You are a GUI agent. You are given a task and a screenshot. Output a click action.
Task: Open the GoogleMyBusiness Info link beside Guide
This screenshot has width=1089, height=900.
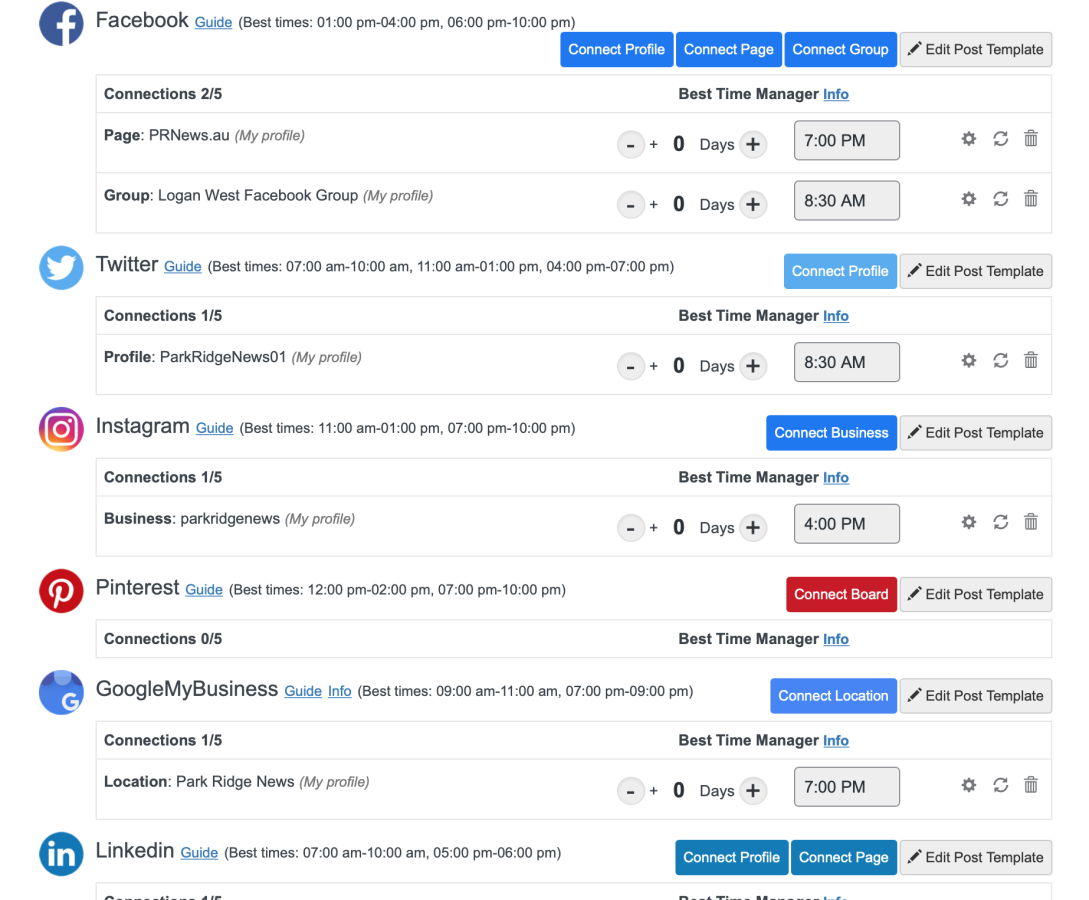pos(340,691)
